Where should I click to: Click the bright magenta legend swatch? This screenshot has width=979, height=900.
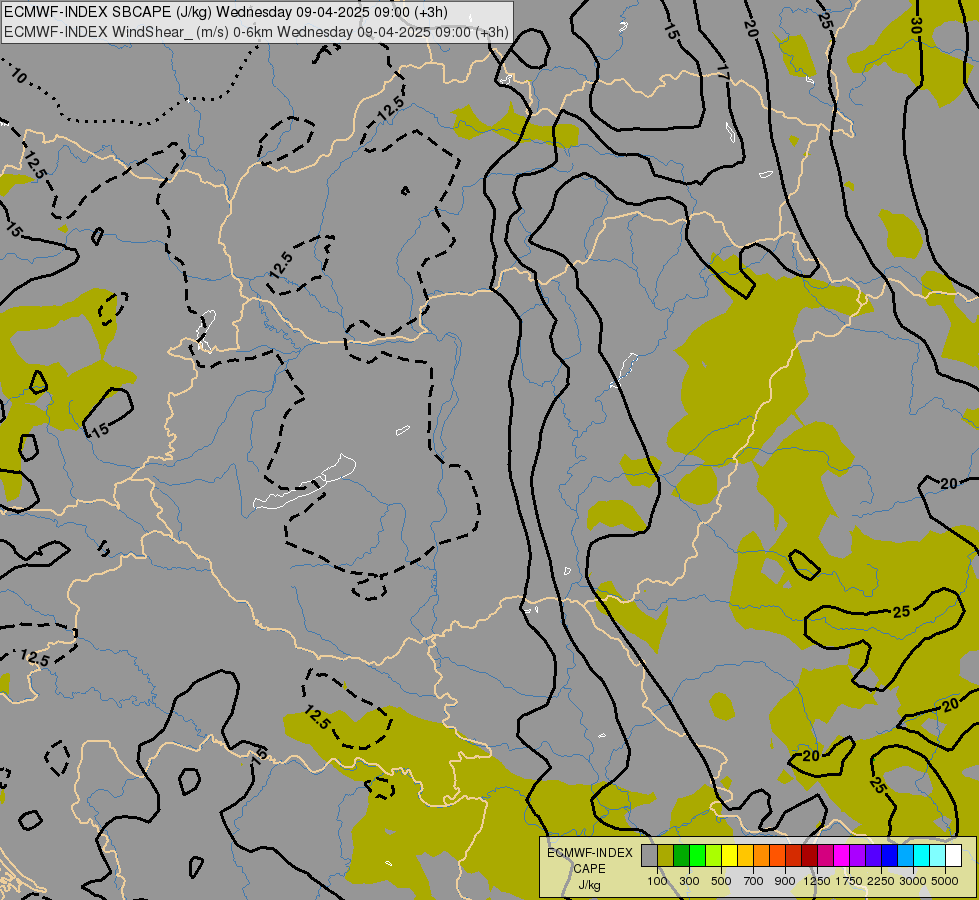click(x=842, y=856)
